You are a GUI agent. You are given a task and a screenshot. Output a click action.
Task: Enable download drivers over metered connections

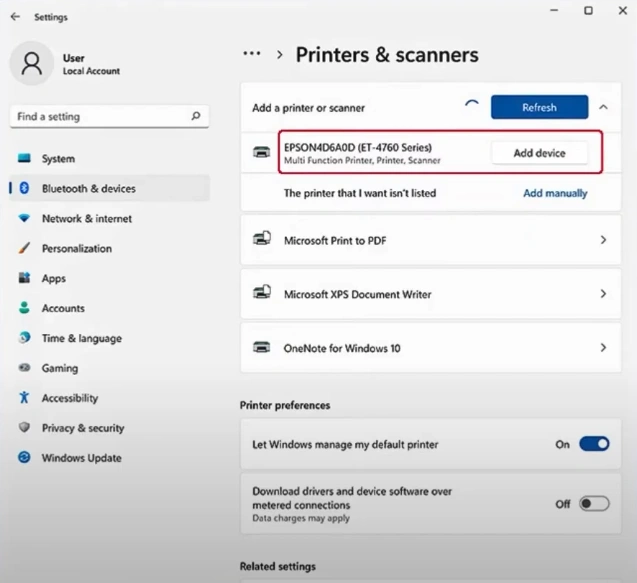(593, 504)
